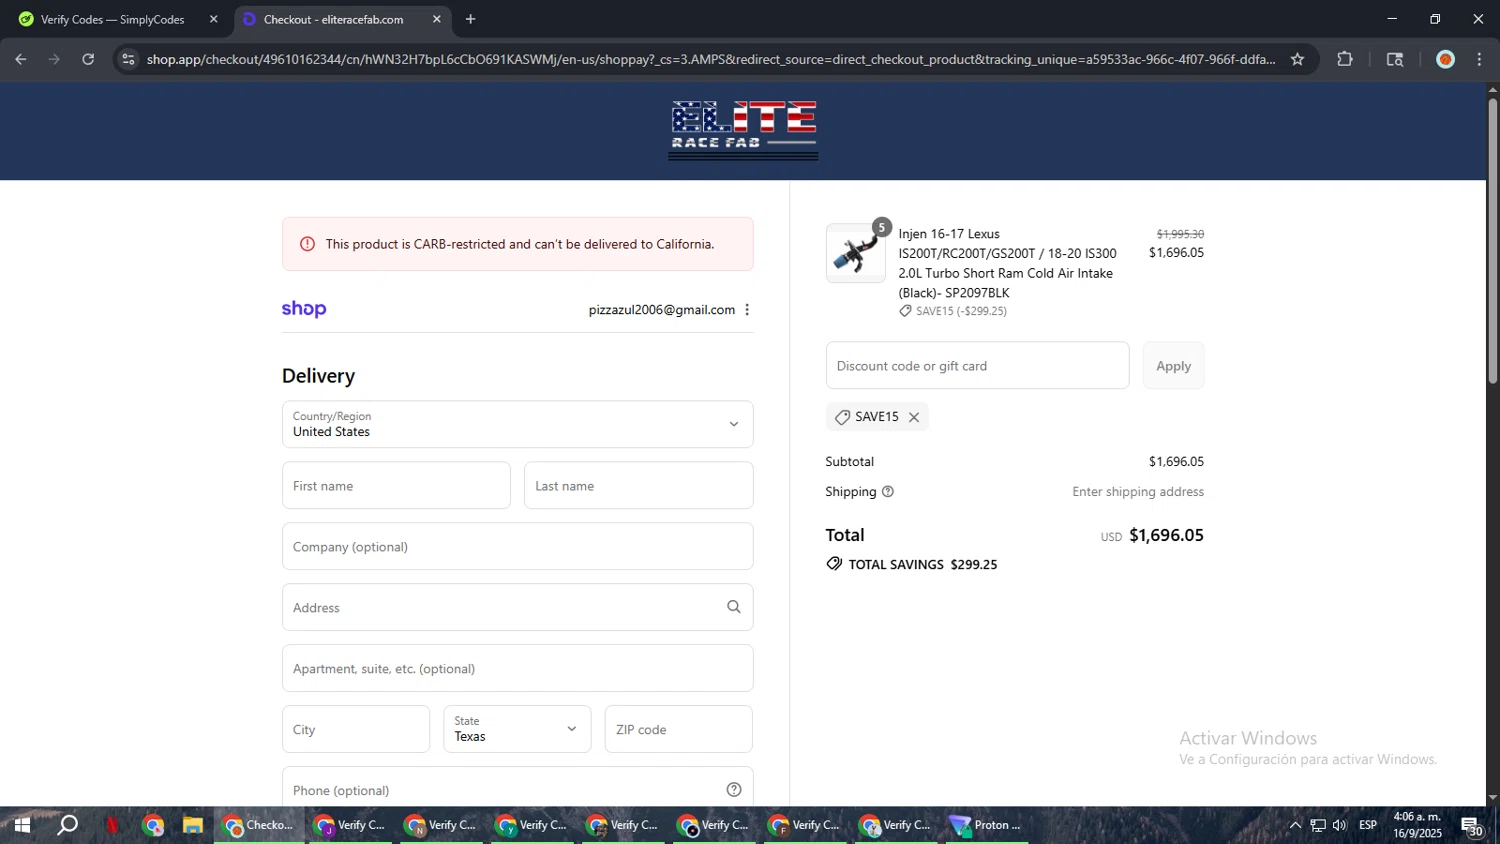Image resolution: width=1500 pixels, height=844 pixels.
Task: Switch to Verify Codes — SimplyCodes tab
Action: pyautogui.click(x=112, y=19)
